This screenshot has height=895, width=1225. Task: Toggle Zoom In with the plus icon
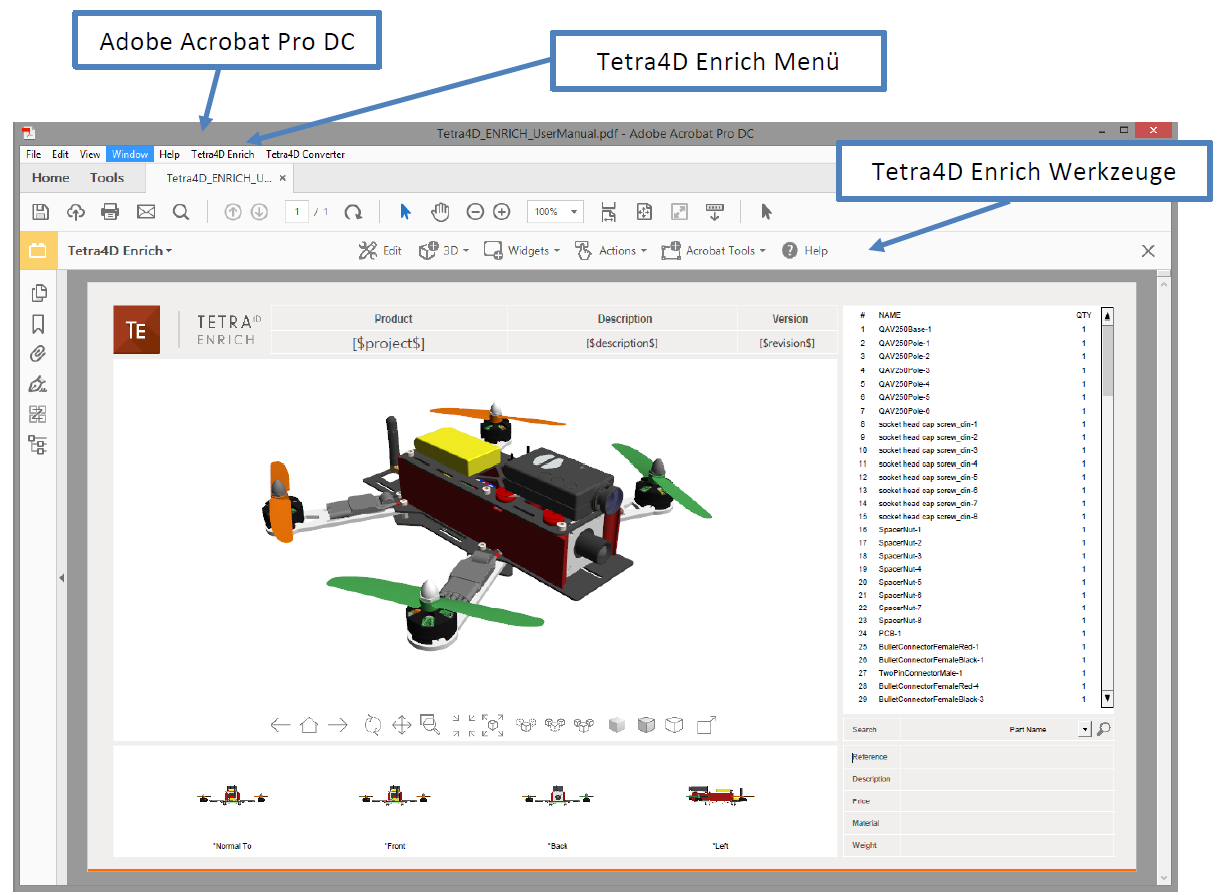[x=502, y=212]
